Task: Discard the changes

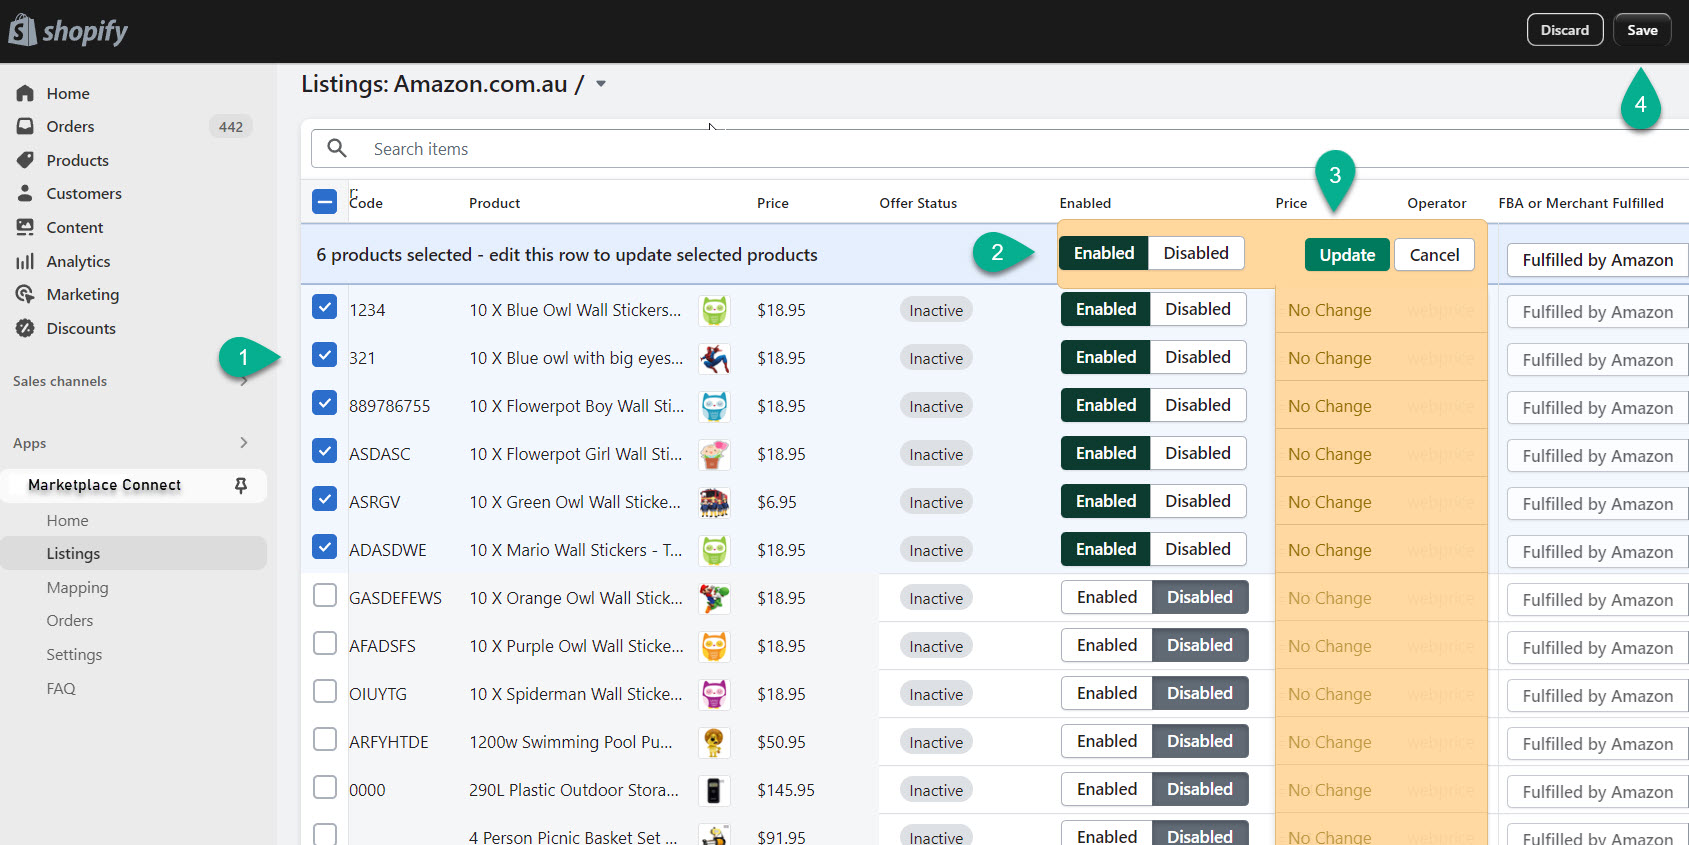Action: (1565, 30)
